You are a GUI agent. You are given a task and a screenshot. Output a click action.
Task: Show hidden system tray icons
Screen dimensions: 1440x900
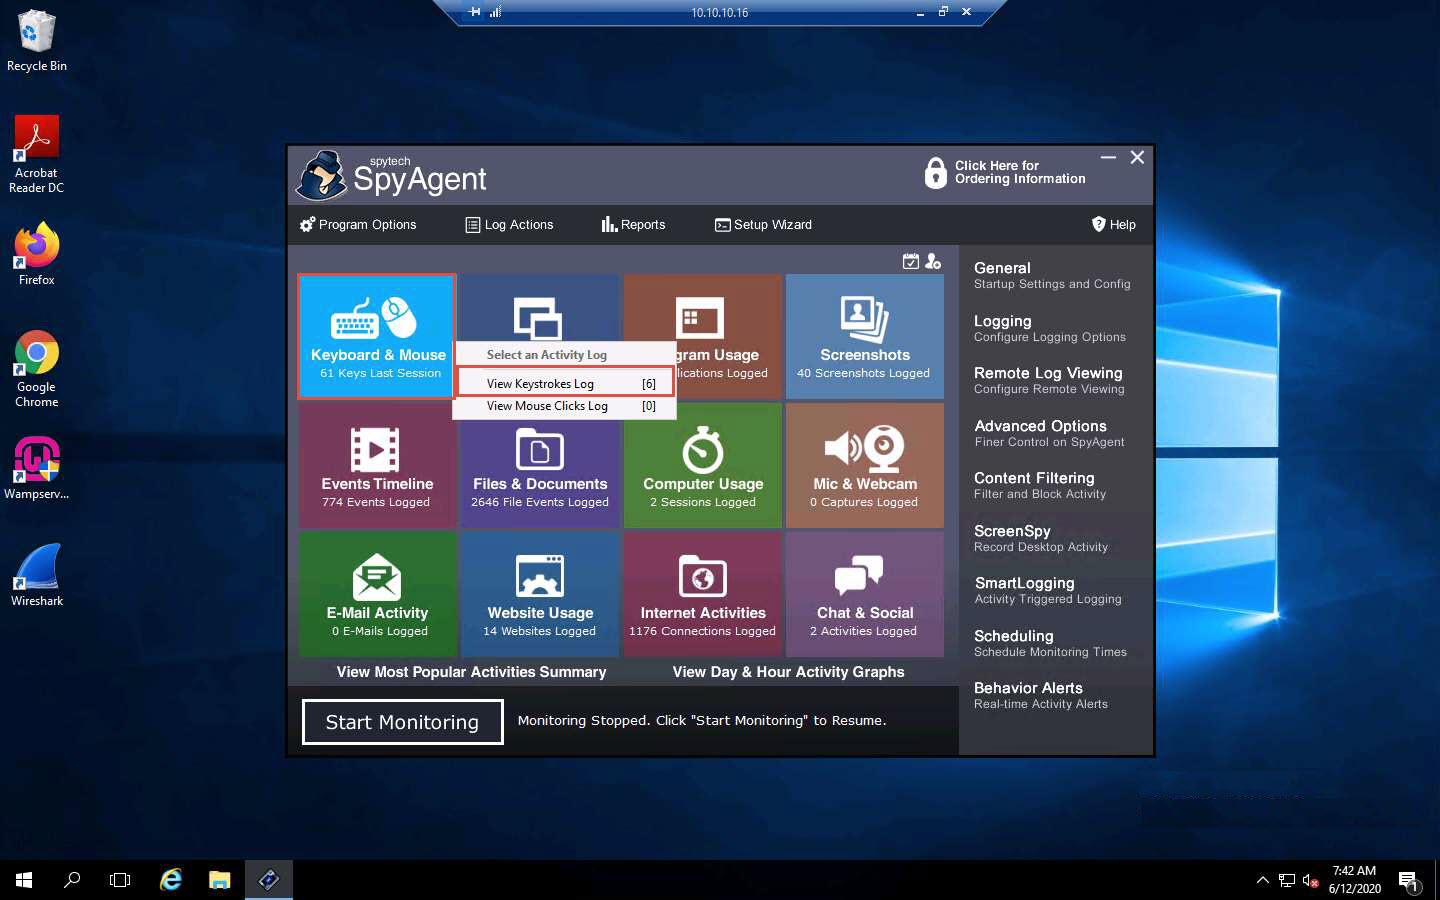point(1262,880)
